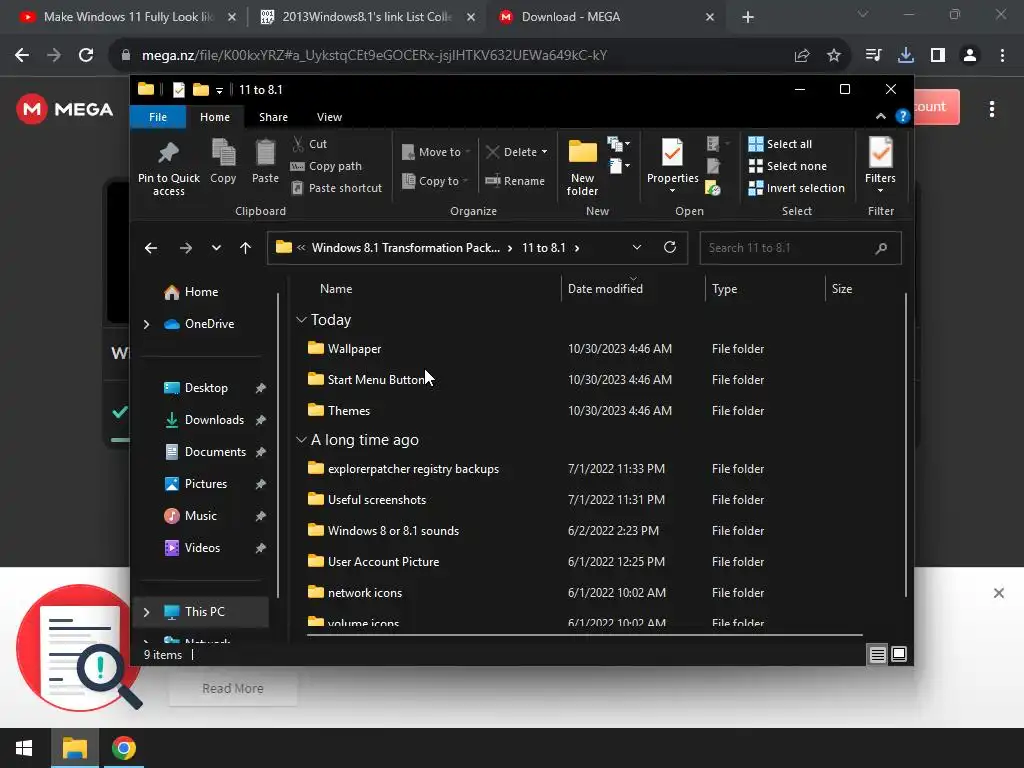Click Pin to Quick access icon

168,167
